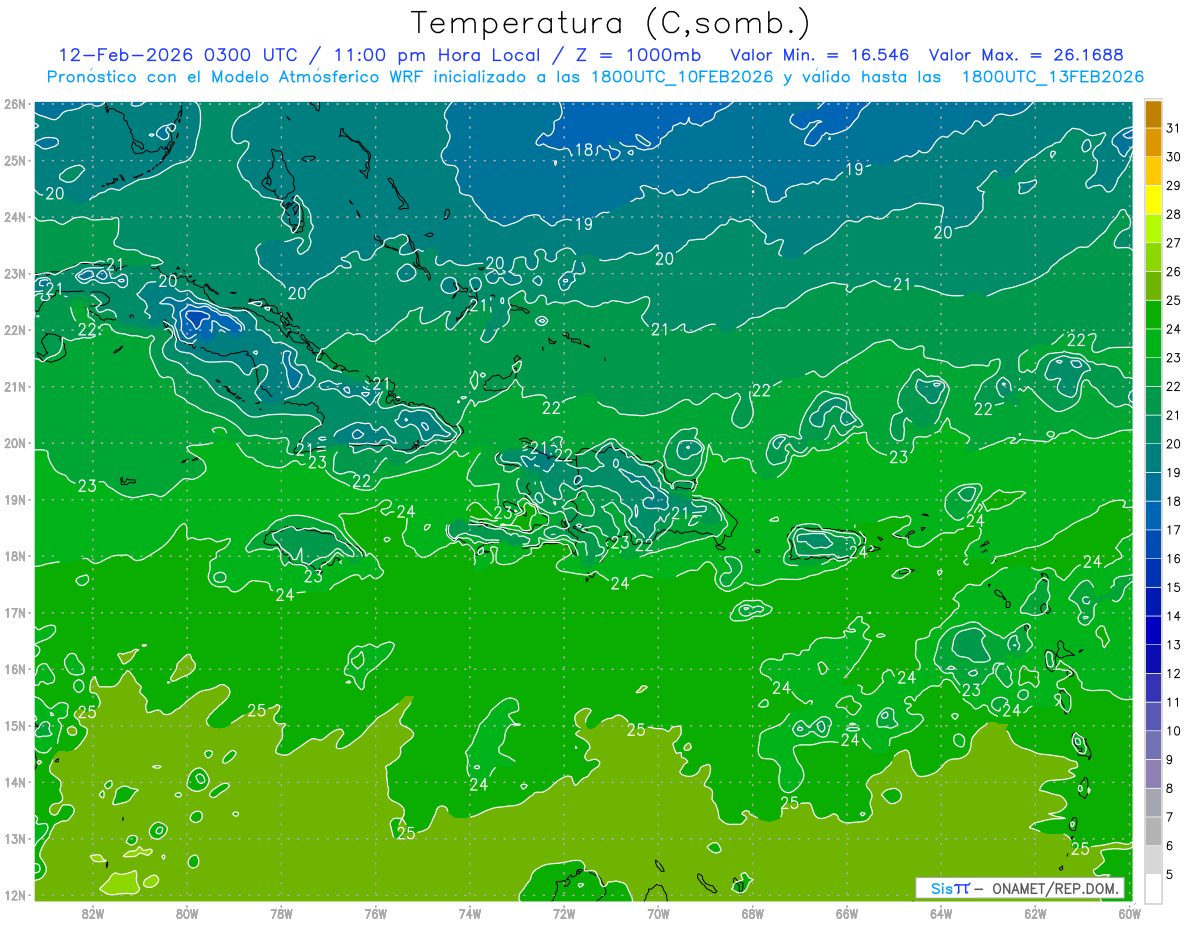Image resolution: width=1200 pixels, height=927 pixels.
Task: Click the 19N latitude axis label
Action: 14,500
